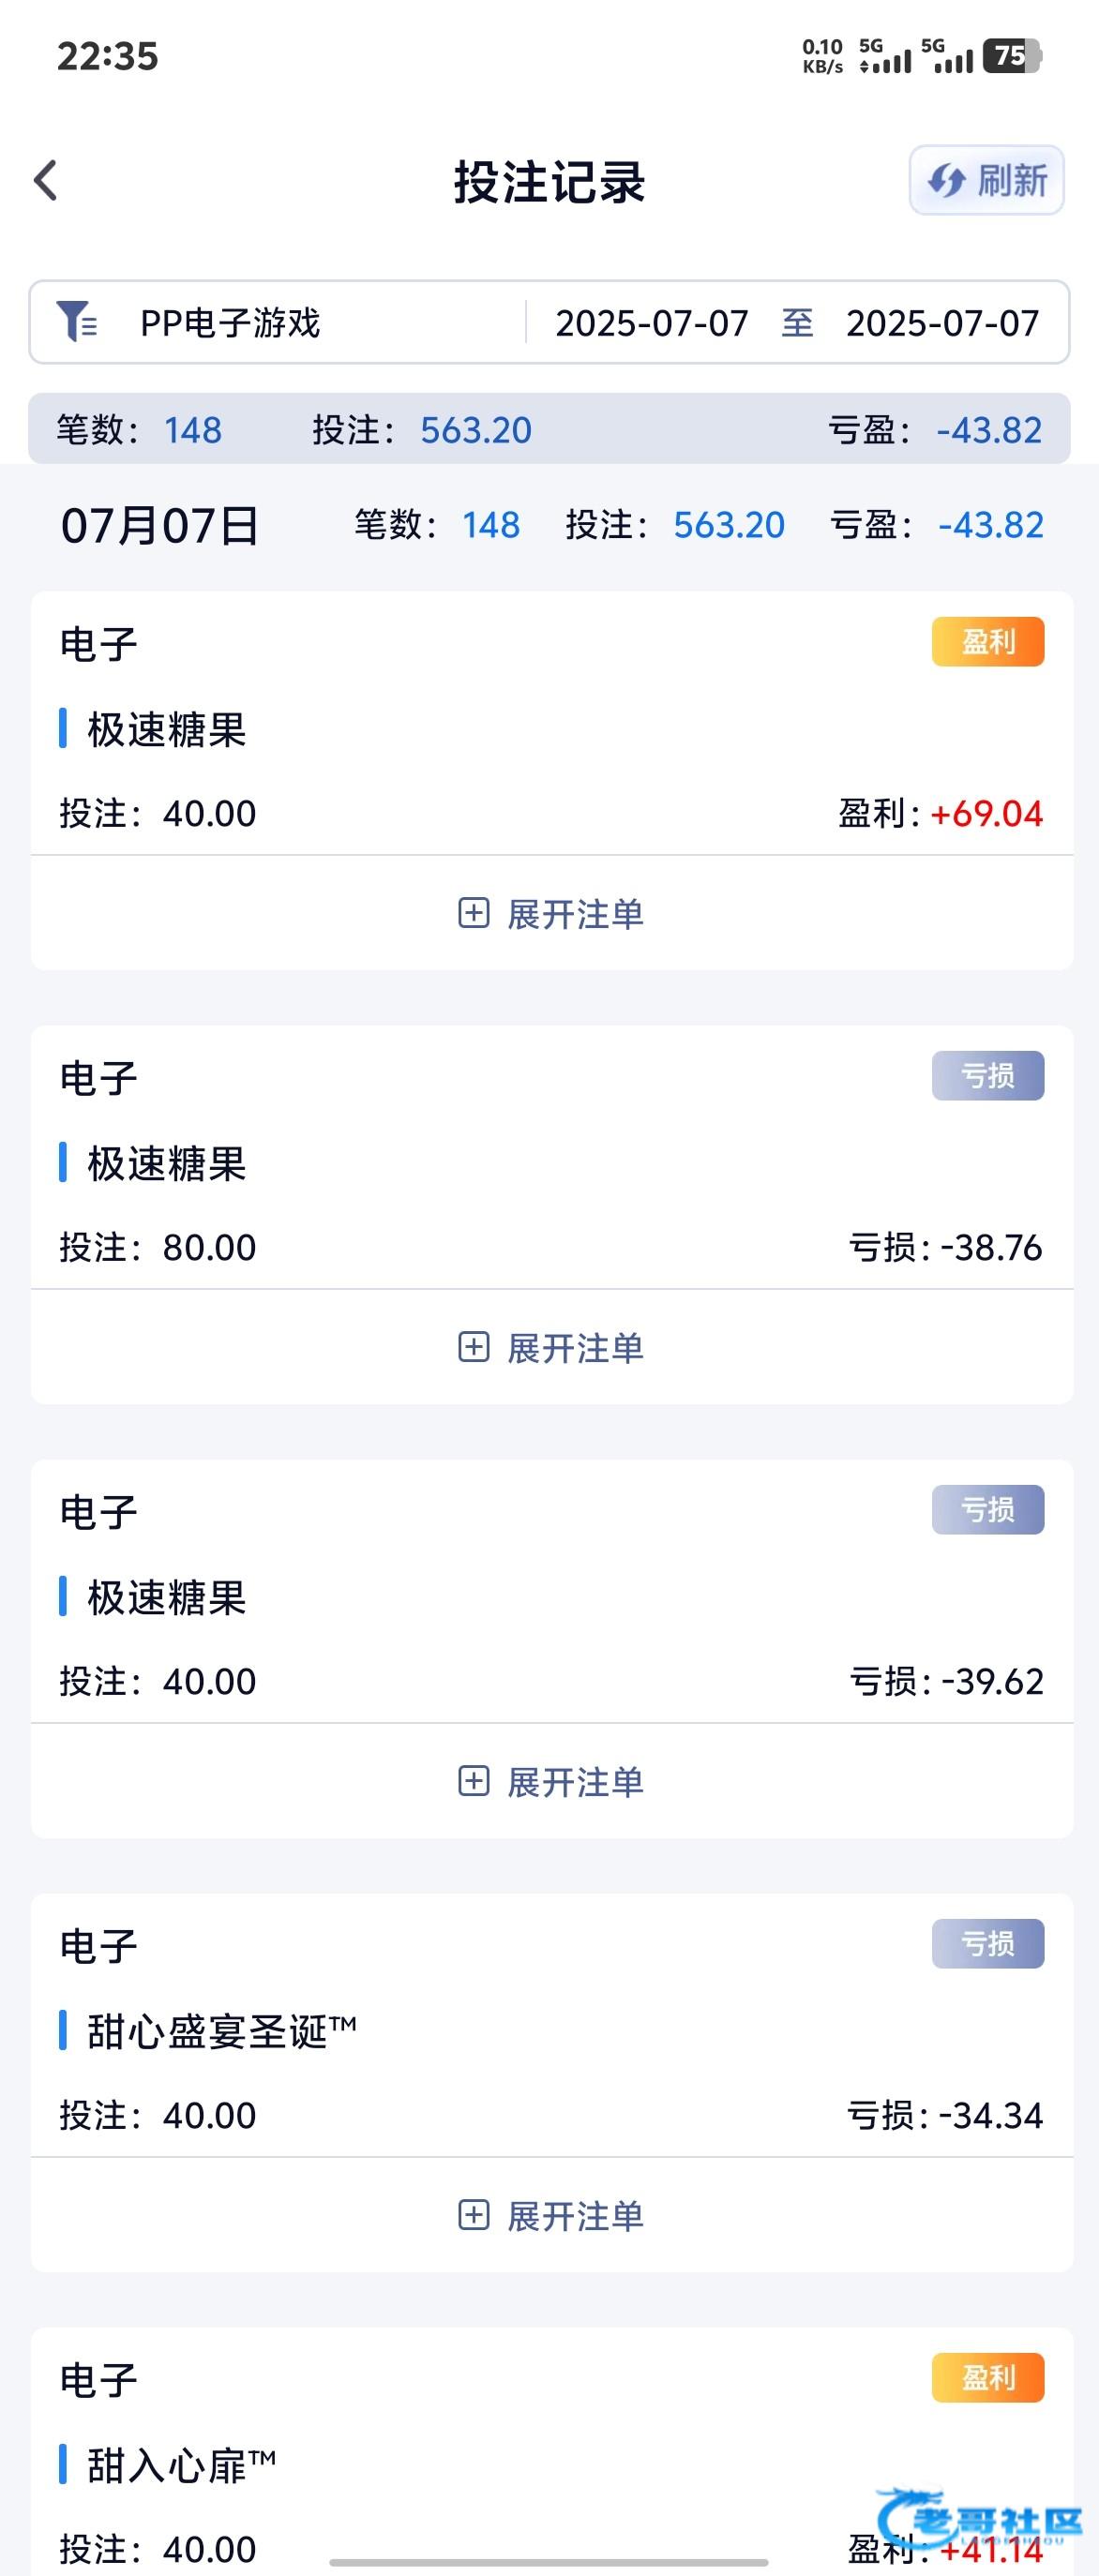Tap plus icon on 甜心盛宴圣诞 展开注单
Screen dimensions: 1099x2576
coord(473,2215)
